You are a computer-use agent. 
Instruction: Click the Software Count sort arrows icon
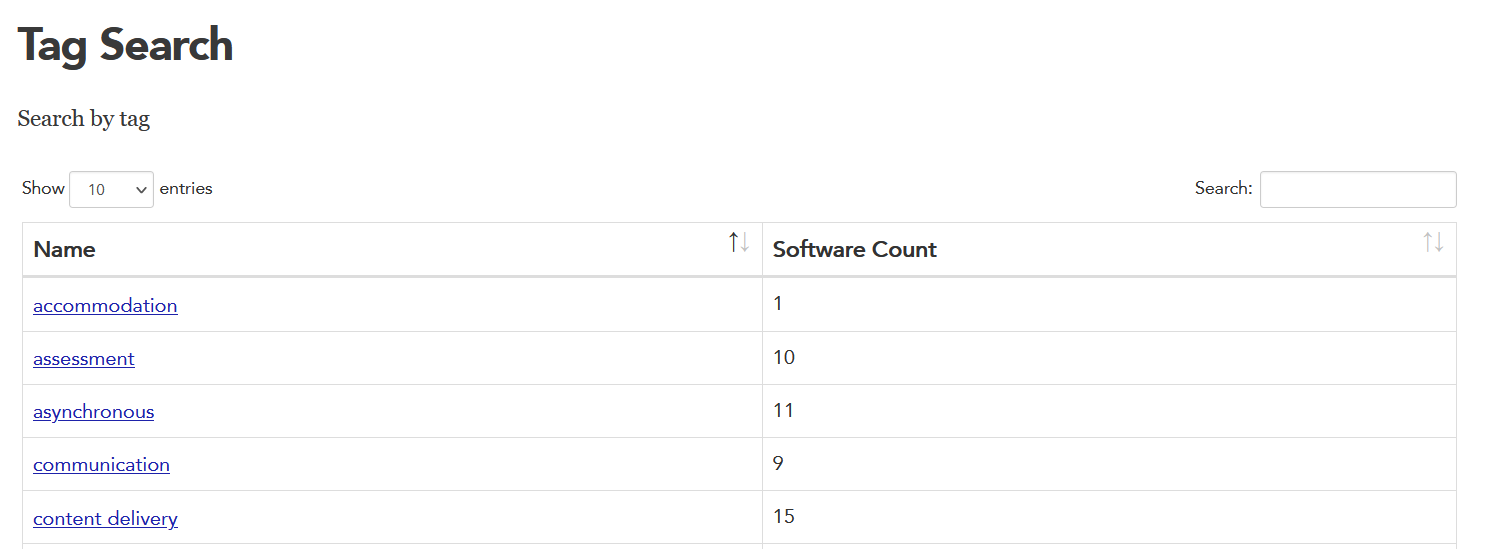tap(1433, 242)
